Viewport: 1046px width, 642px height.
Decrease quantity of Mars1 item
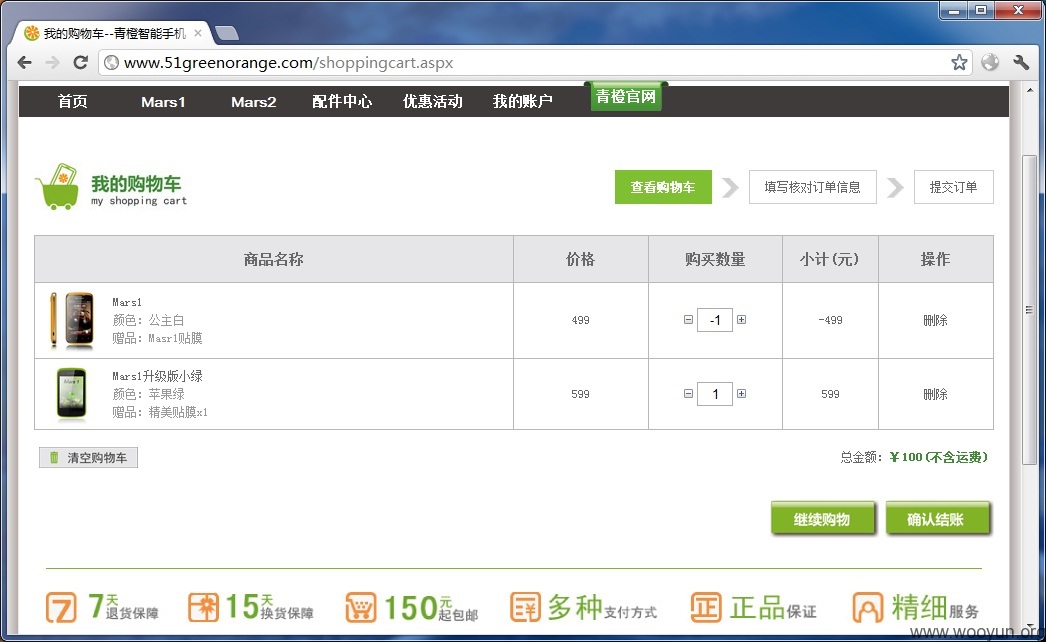click(688, 320)
